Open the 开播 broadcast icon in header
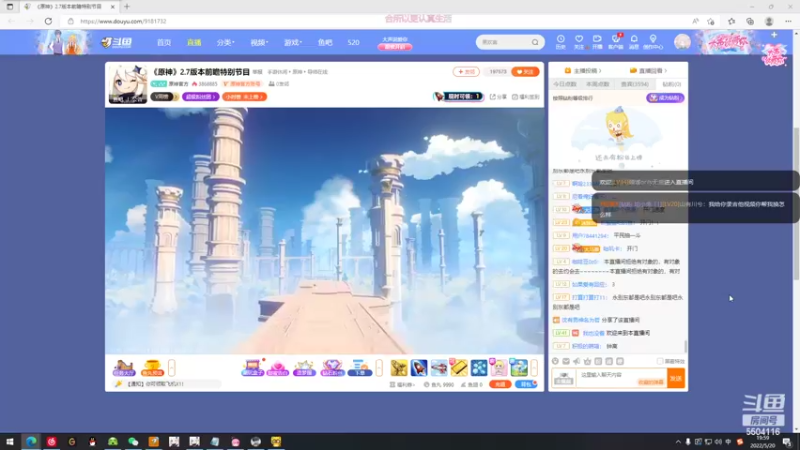Screen dimensions: 800x450 [597, 42]
